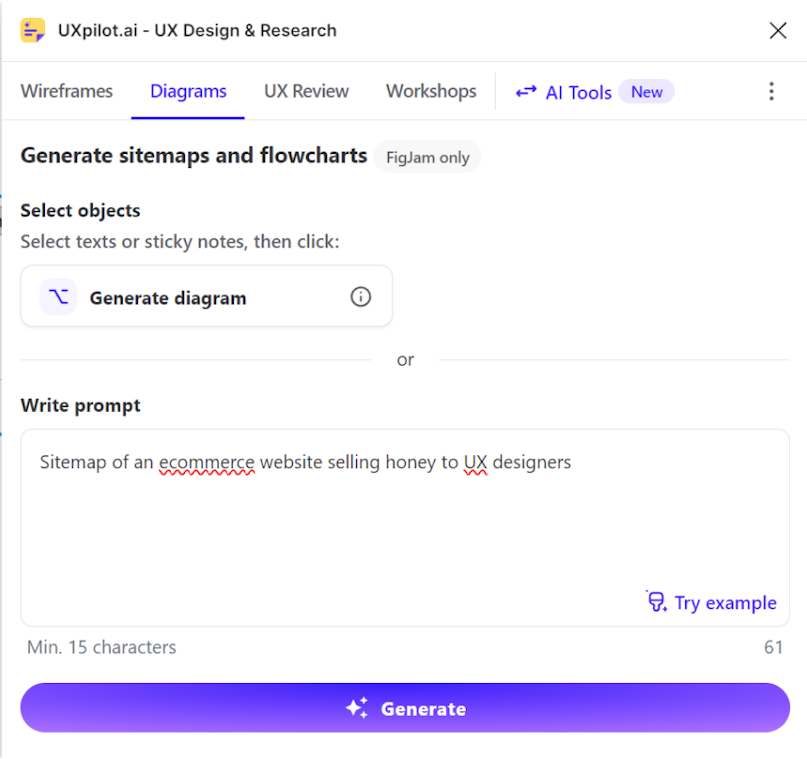Click the AI Tools arrows icon

pos(526,92)
